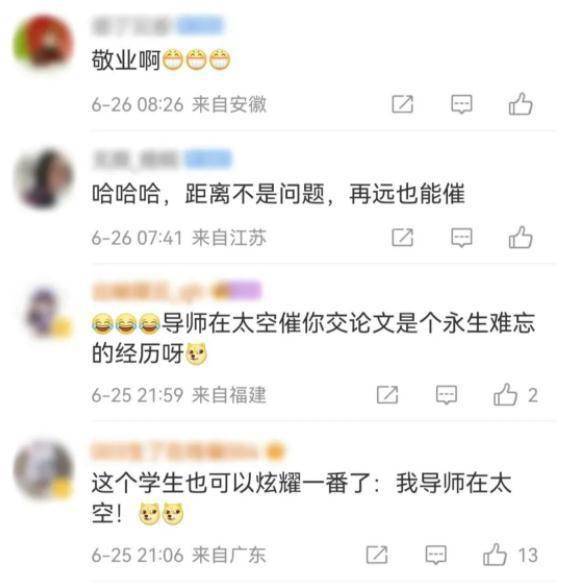Screen dimensions: 565x588
Task: Reply to the 距离不是问题 comment
Action: 462,237
